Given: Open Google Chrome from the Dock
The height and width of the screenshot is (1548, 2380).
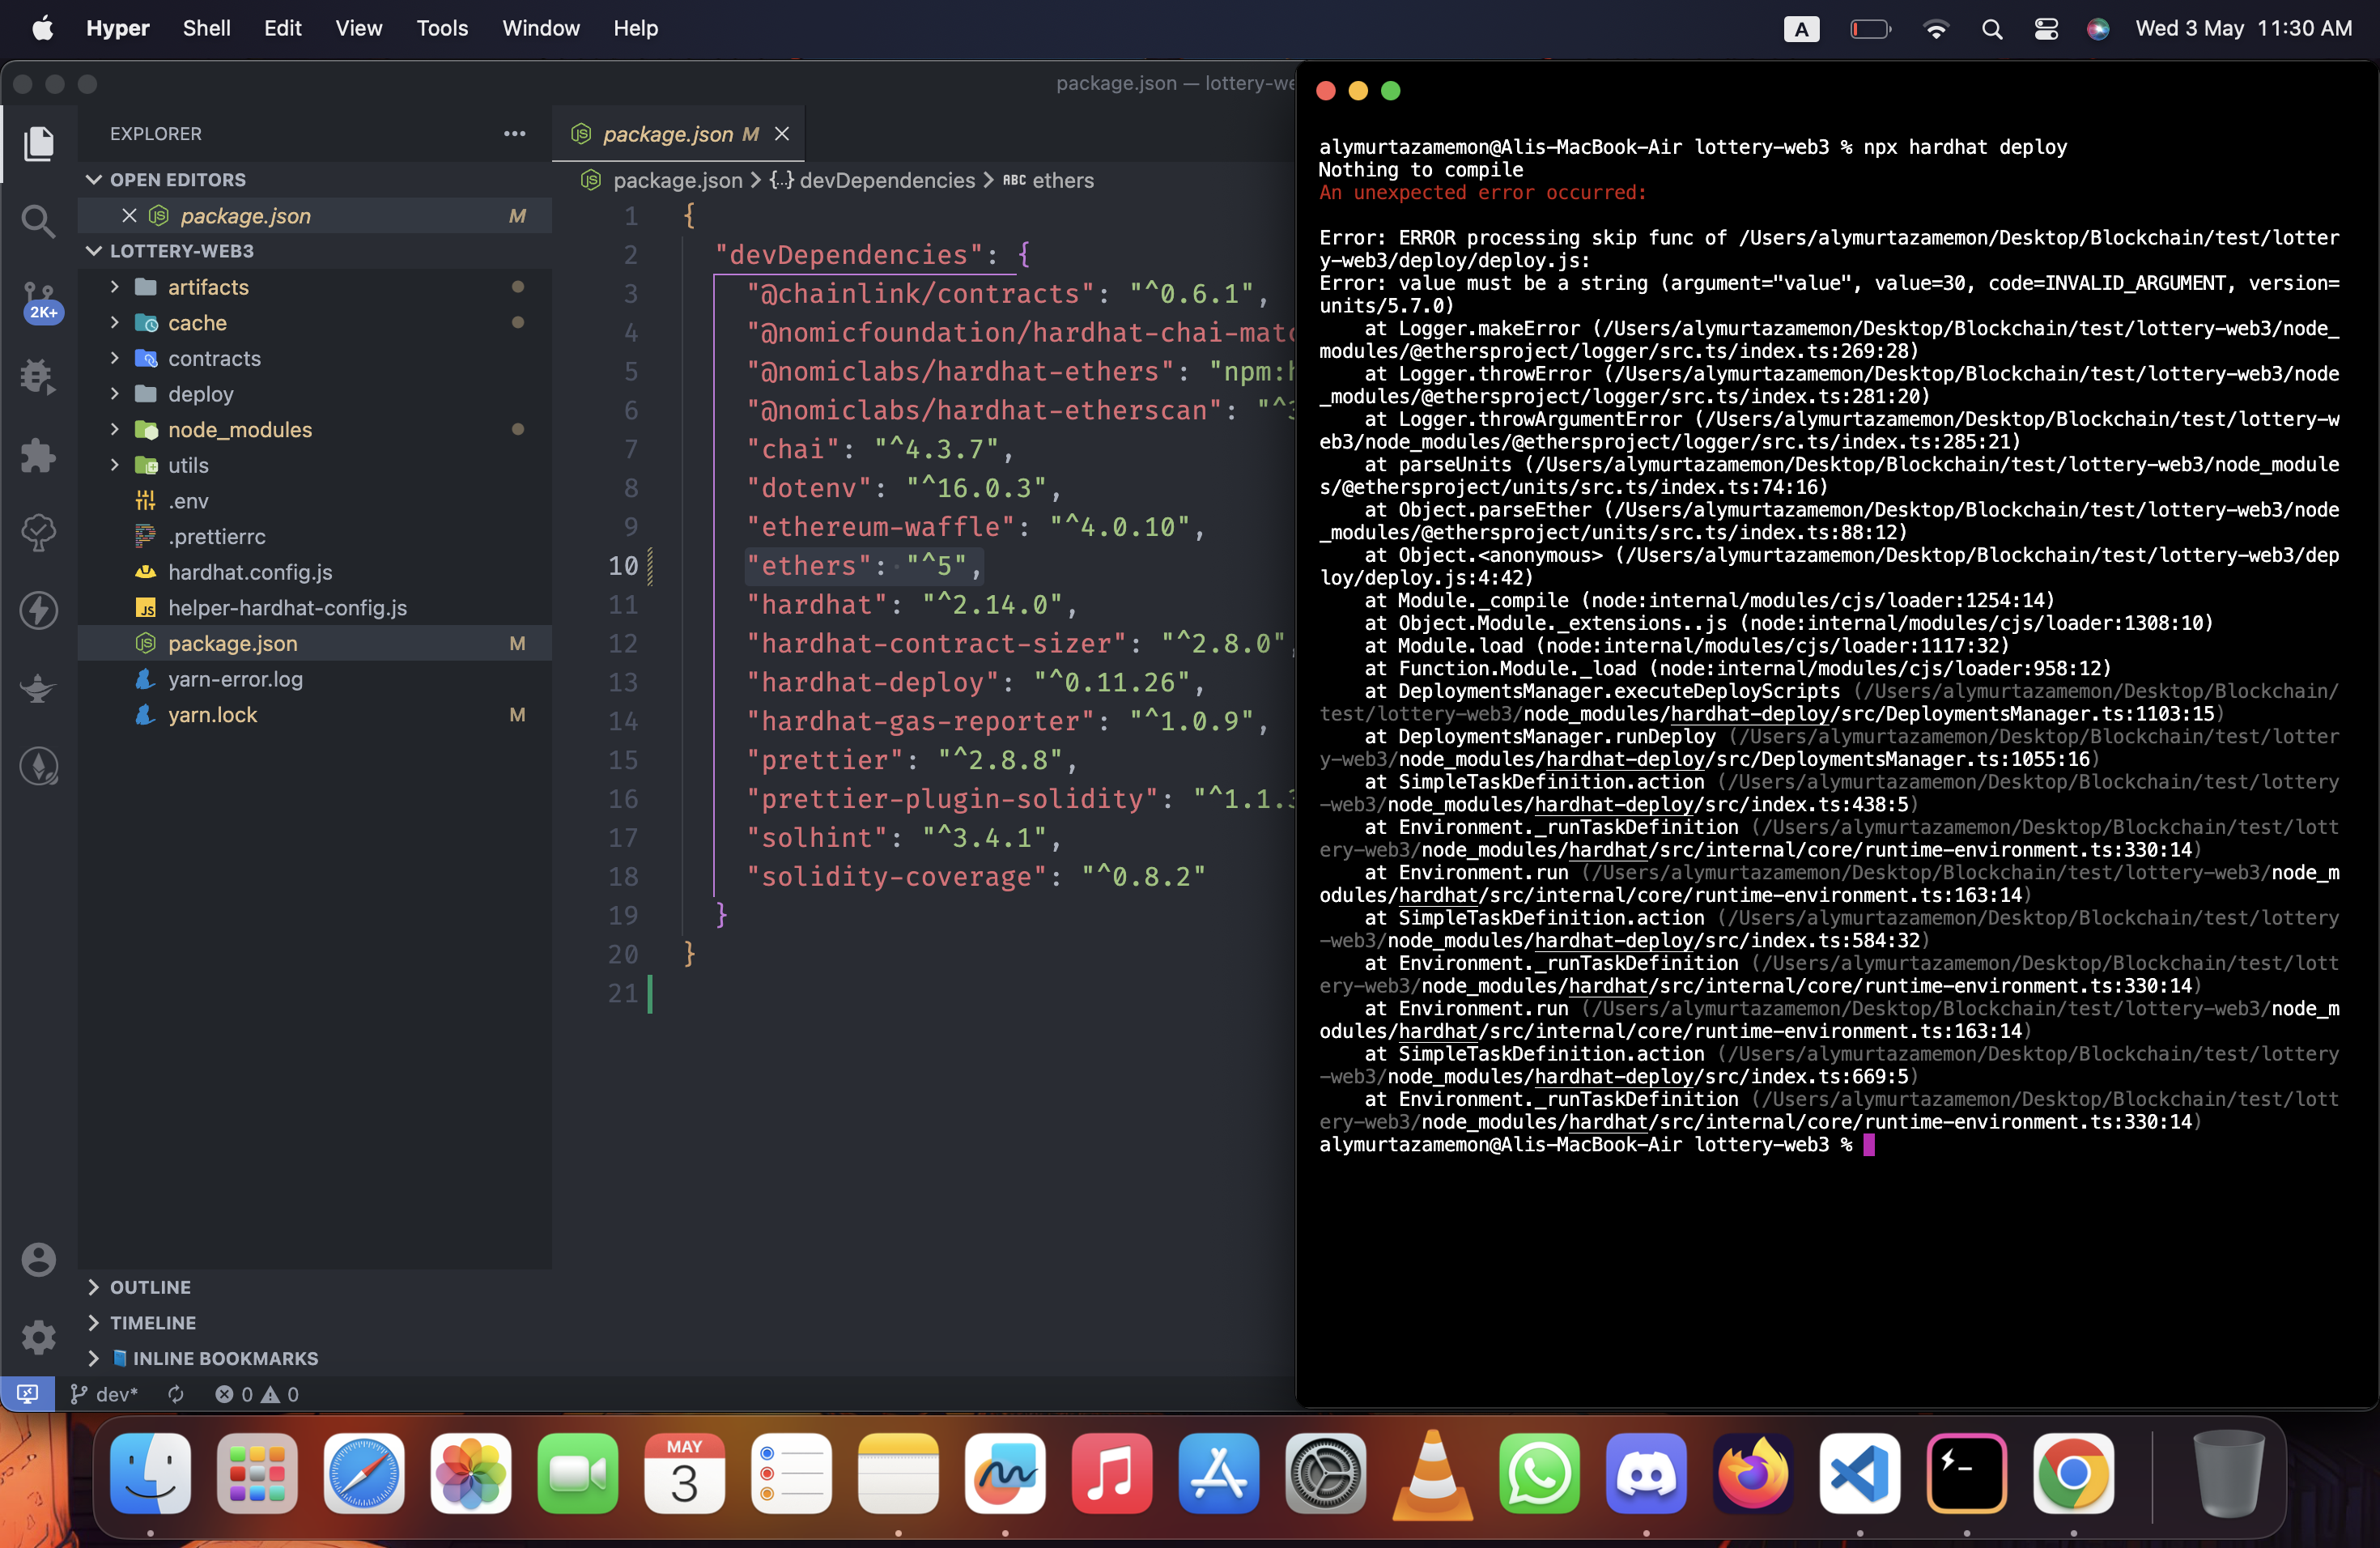Looking at the screenshot, I should click(2074, 1473).
